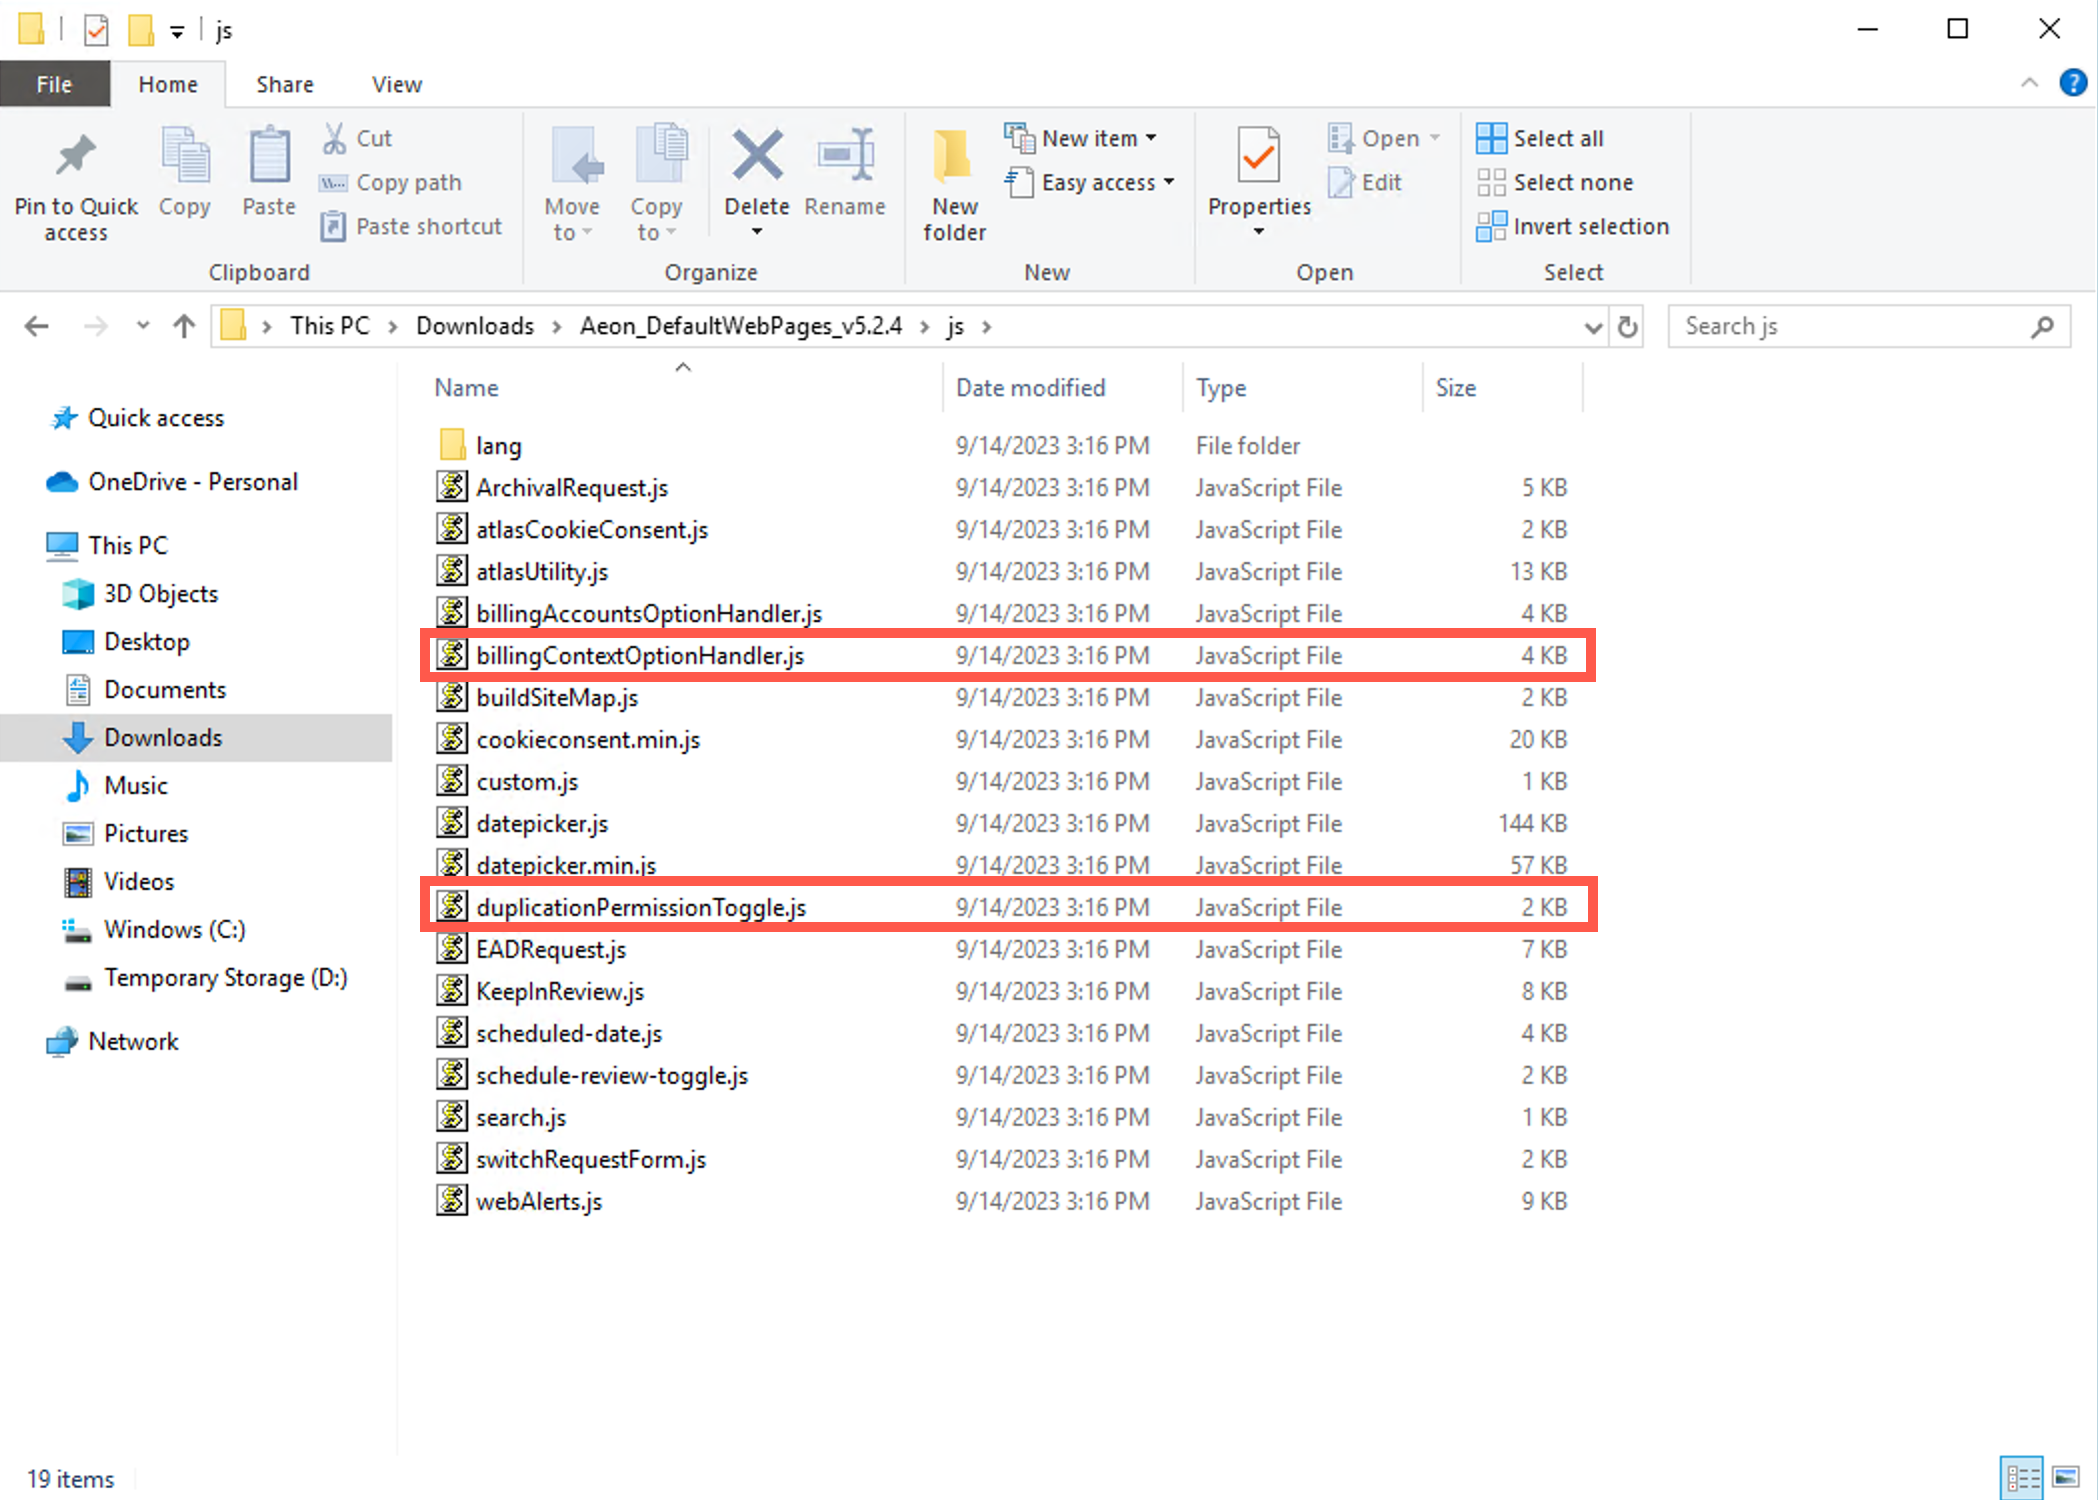Switch to the Share ribbon tab
This screenshot has width=2098, height=1500.
tap(284, 84)
